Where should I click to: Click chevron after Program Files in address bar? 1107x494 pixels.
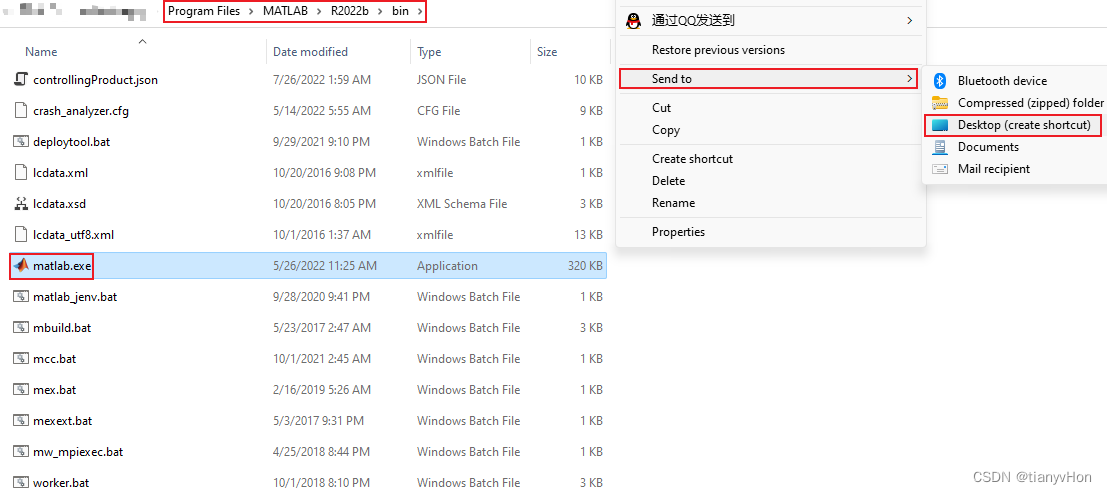coord(251,12)
